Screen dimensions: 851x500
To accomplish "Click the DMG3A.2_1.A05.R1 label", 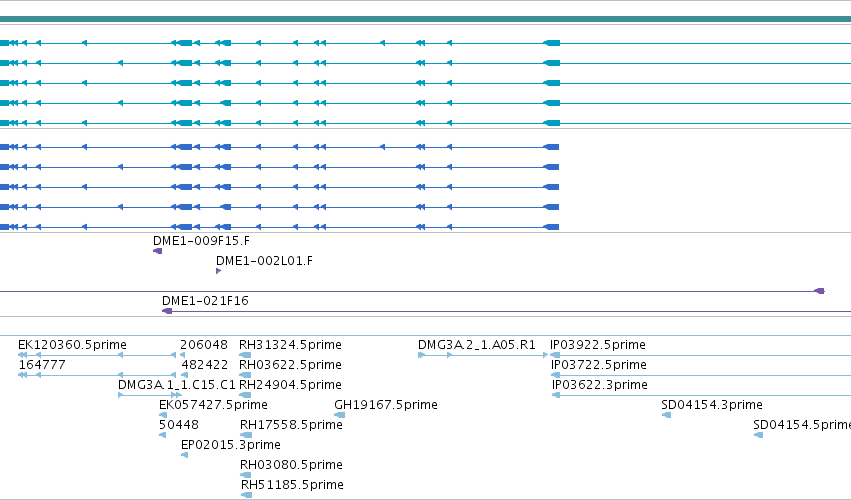I will (x=477, y=345).
